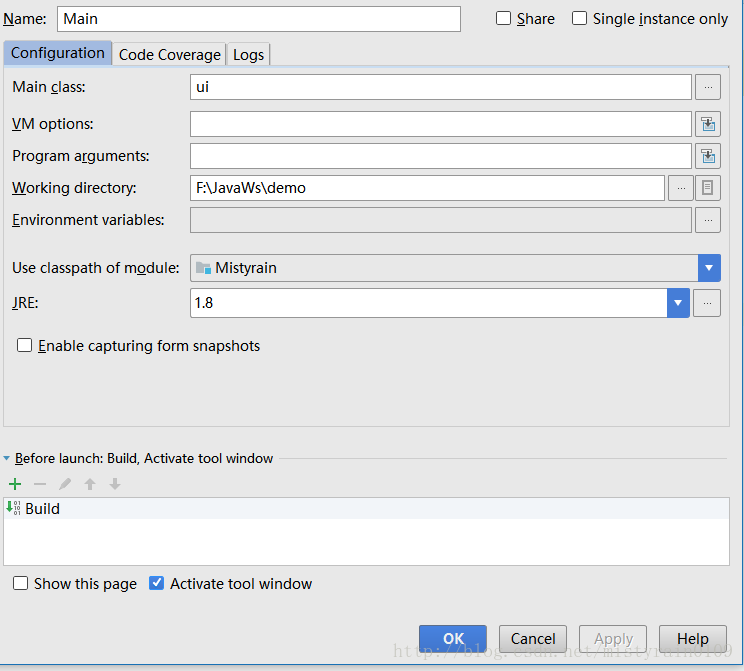744x671 pixels.
Task: Expand the Program arguments field editor
Action: pyautogui.click(x=707, y=156)
